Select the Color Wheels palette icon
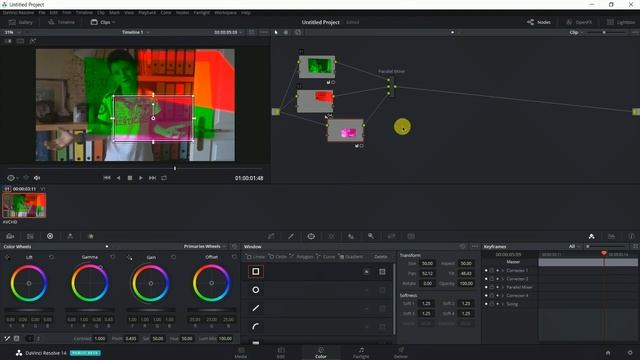Image resolution: width=640 pixels, height=360 pixels. tap(50, 236)
